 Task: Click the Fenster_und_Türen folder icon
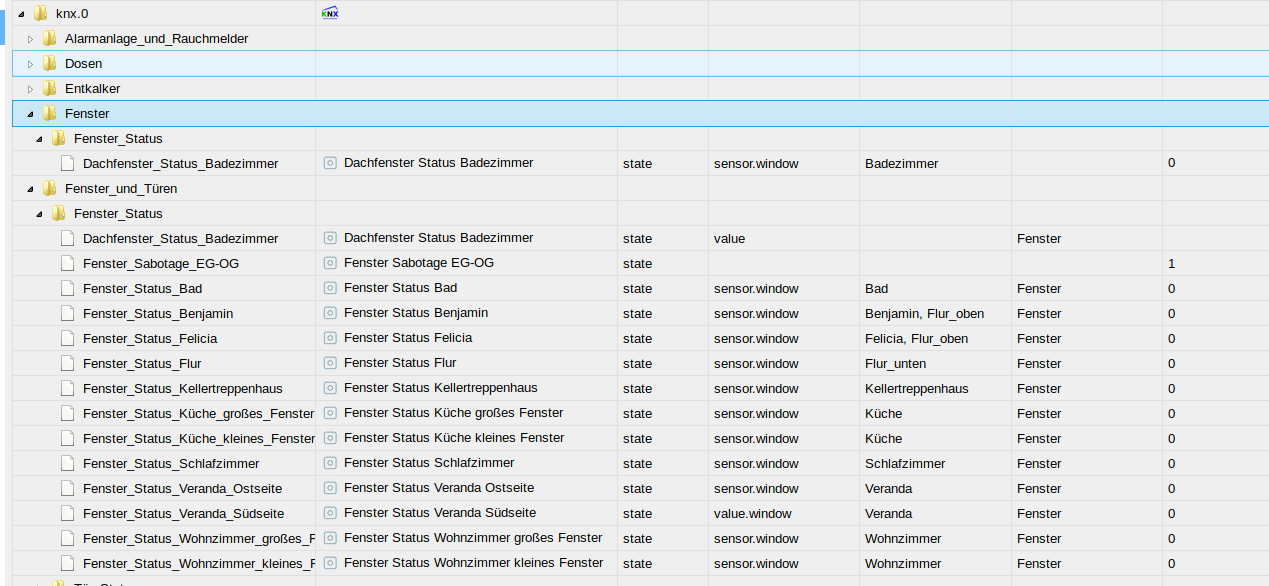pyautogui.click(x=50, y=188)
